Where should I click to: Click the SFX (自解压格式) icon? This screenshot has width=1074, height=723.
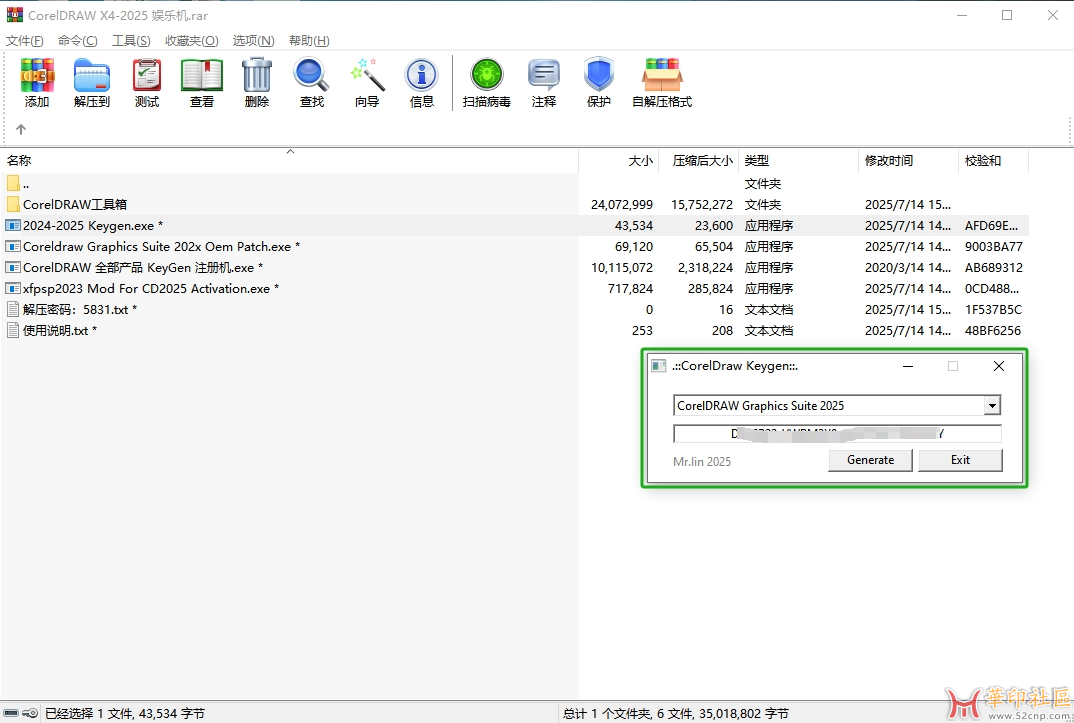(x=662, y=75)
